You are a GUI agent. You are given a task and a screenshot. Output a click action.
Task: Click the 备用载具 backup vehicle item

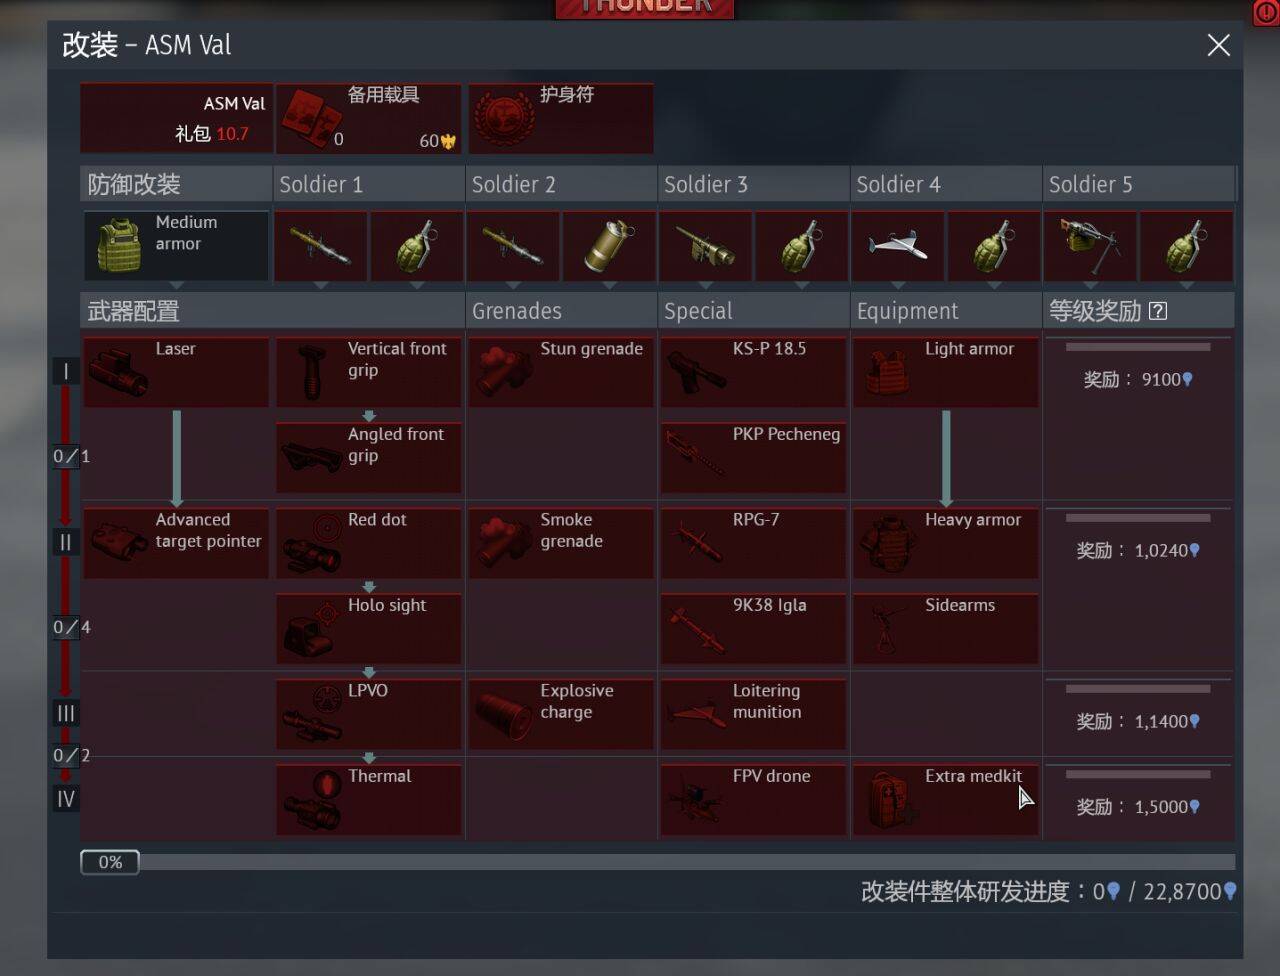tap(369, 118)
